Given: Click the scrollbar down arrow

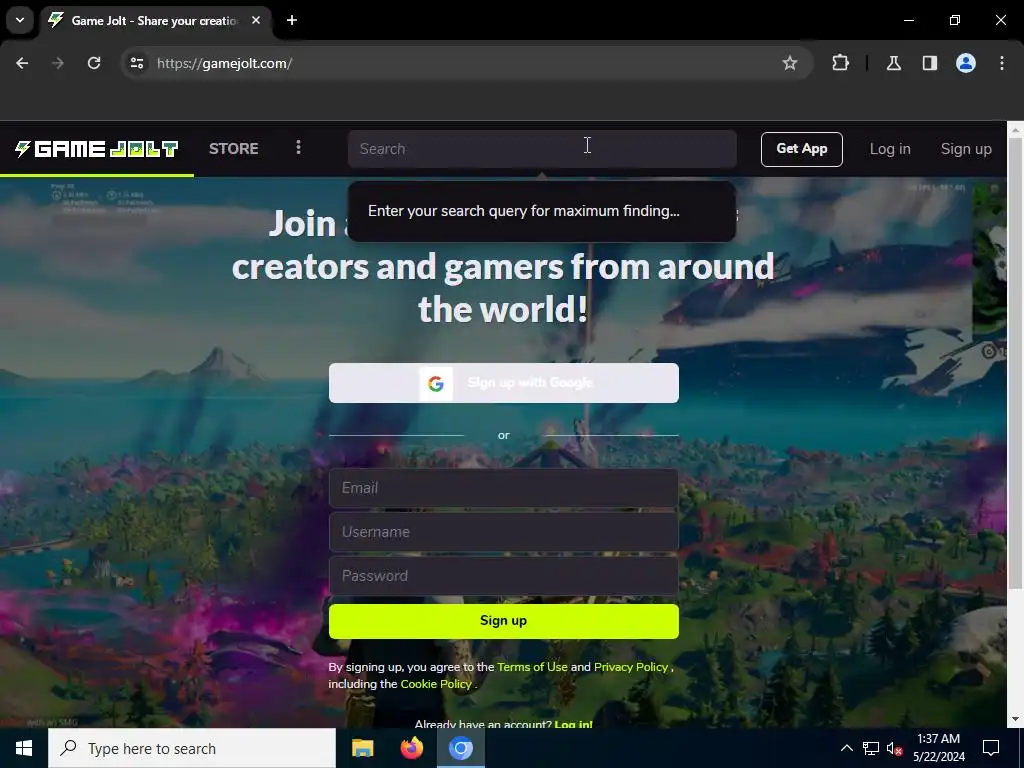Looking at the screenshot, I should pyautogui.click(x=1016, y=719).
